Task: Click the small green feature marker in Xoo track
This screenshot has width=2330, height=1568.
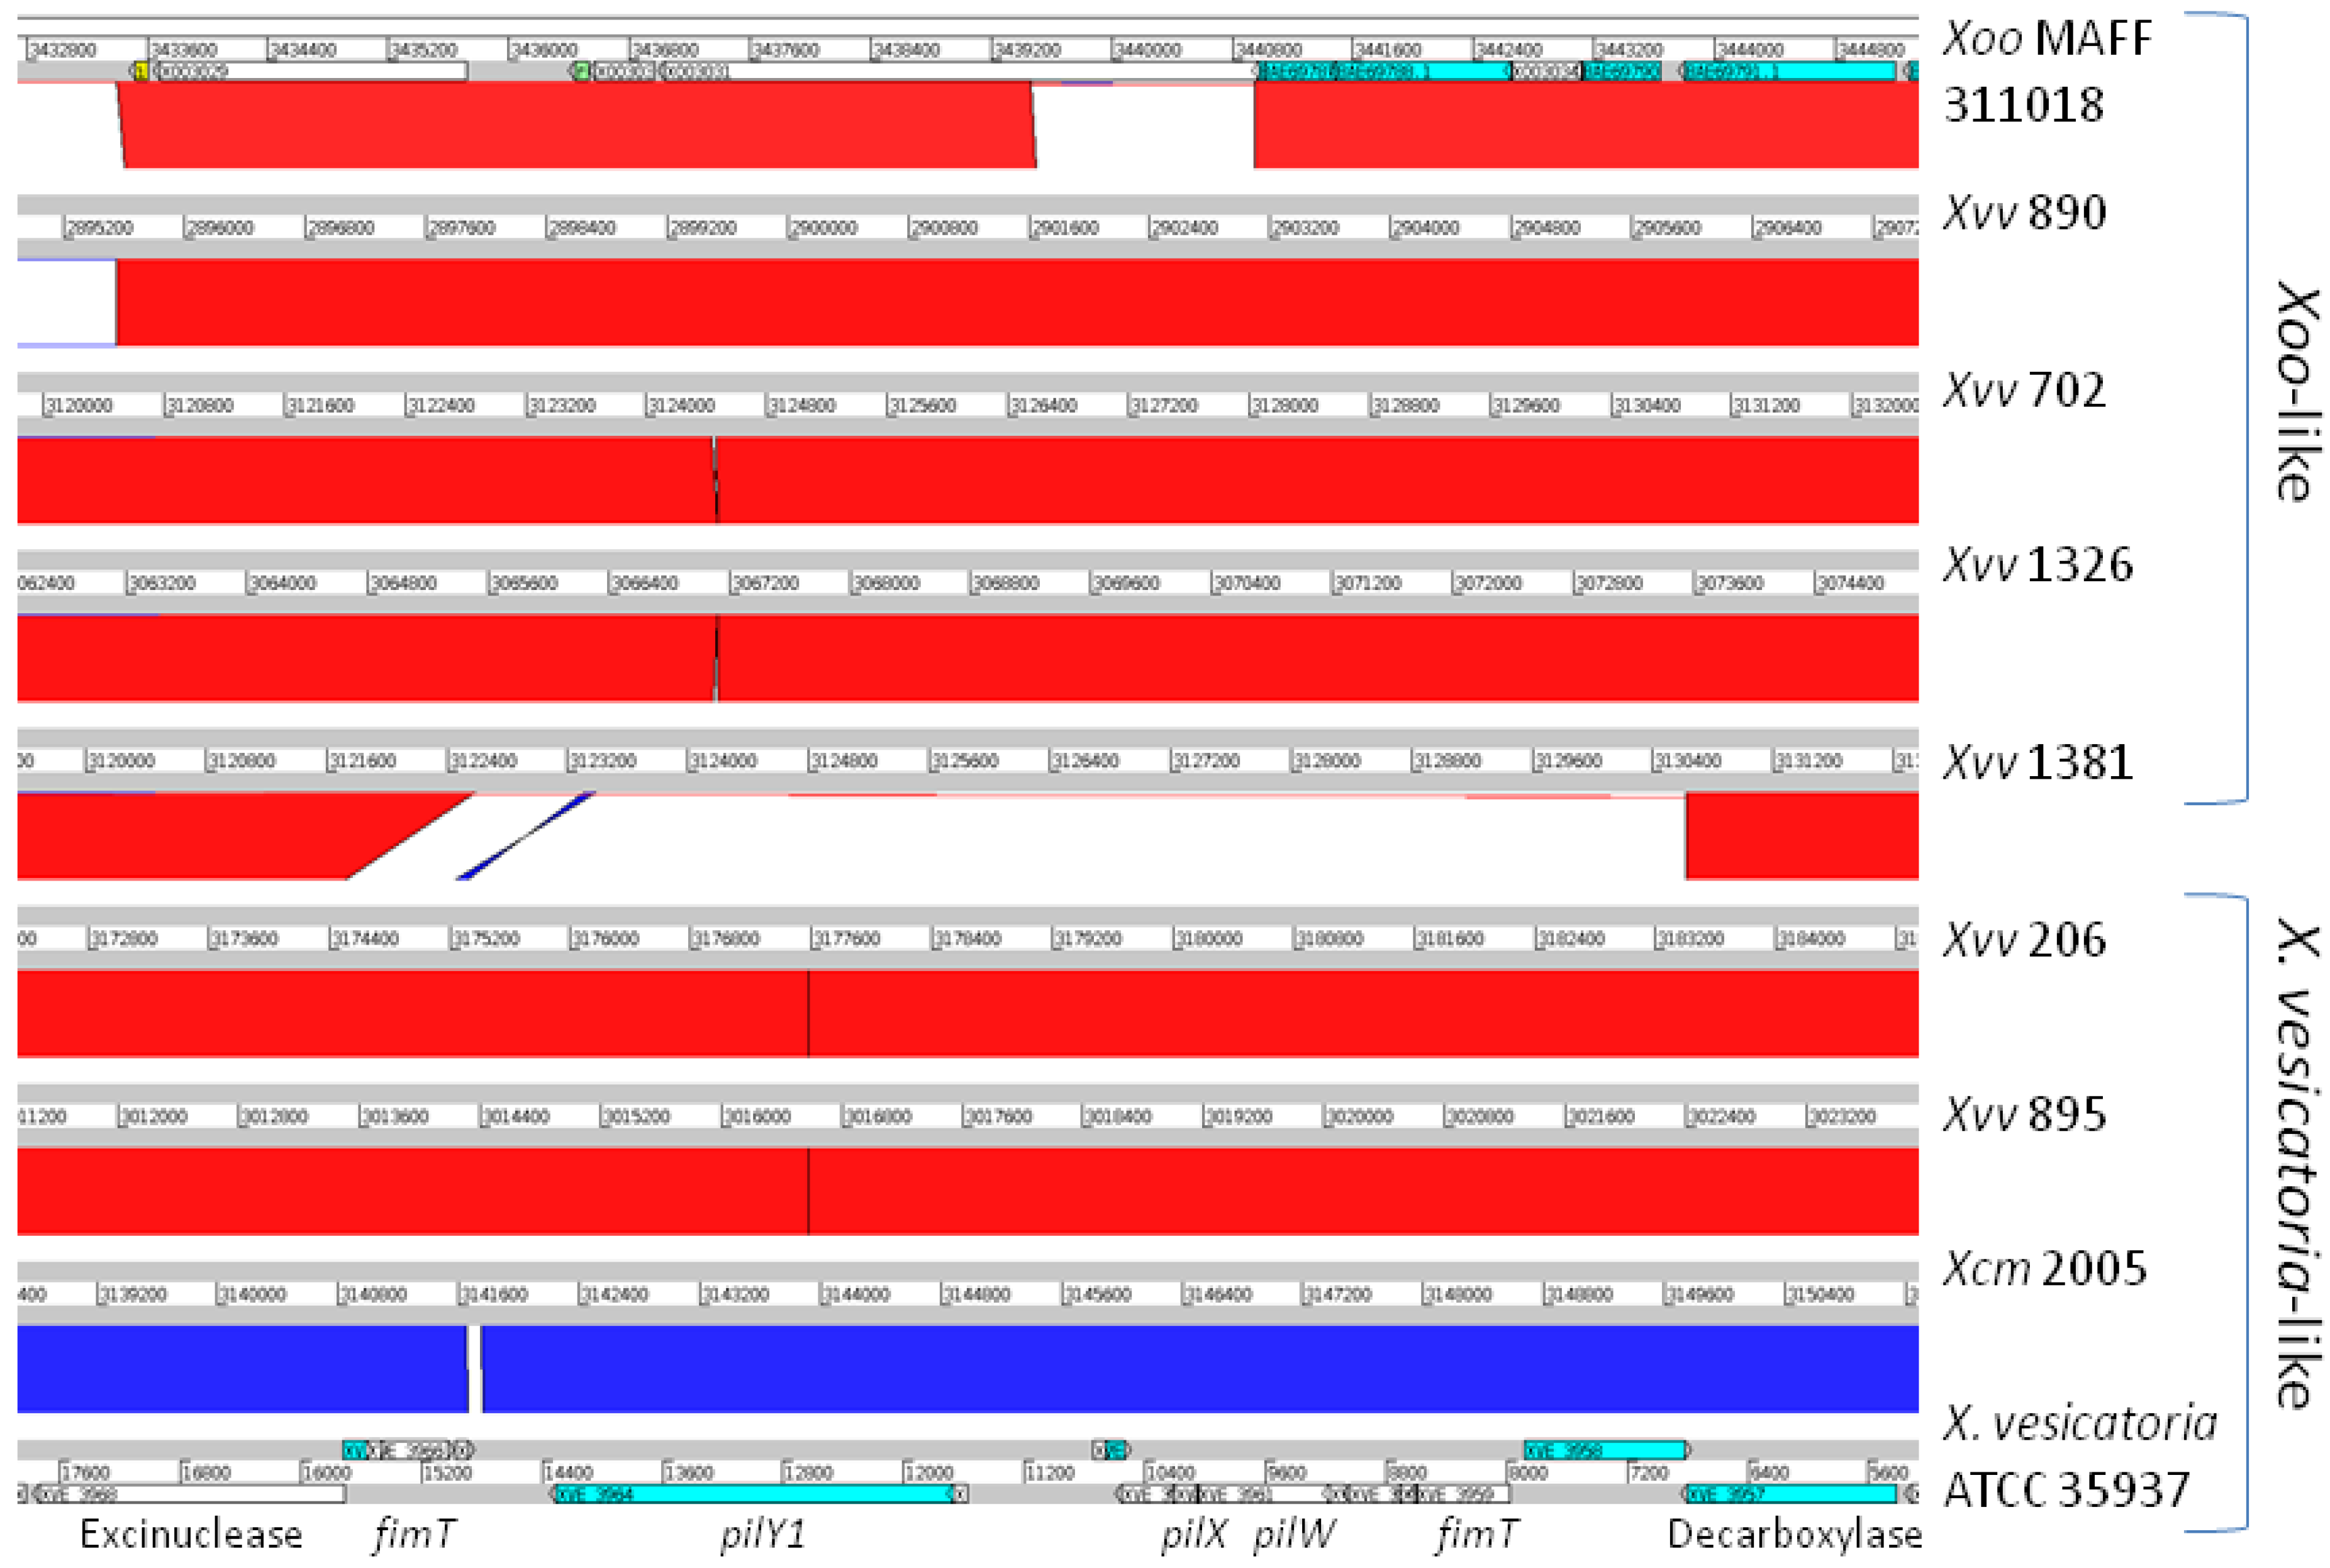Action: (x=581, y=71)
